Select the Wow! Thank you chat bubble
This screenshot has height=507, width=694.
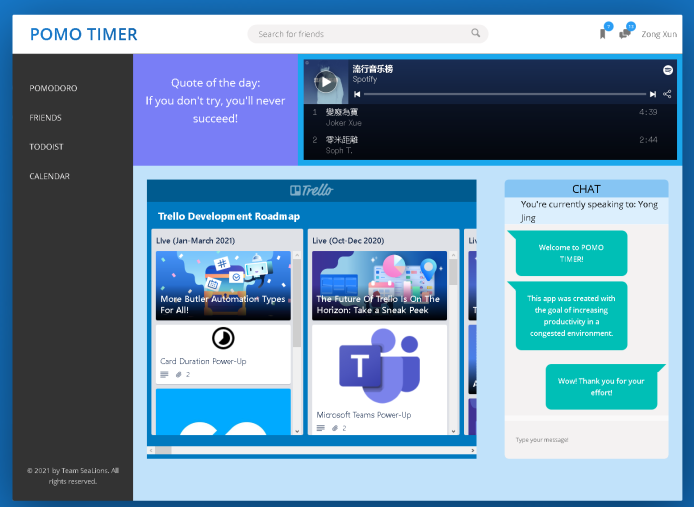point(601,387)
